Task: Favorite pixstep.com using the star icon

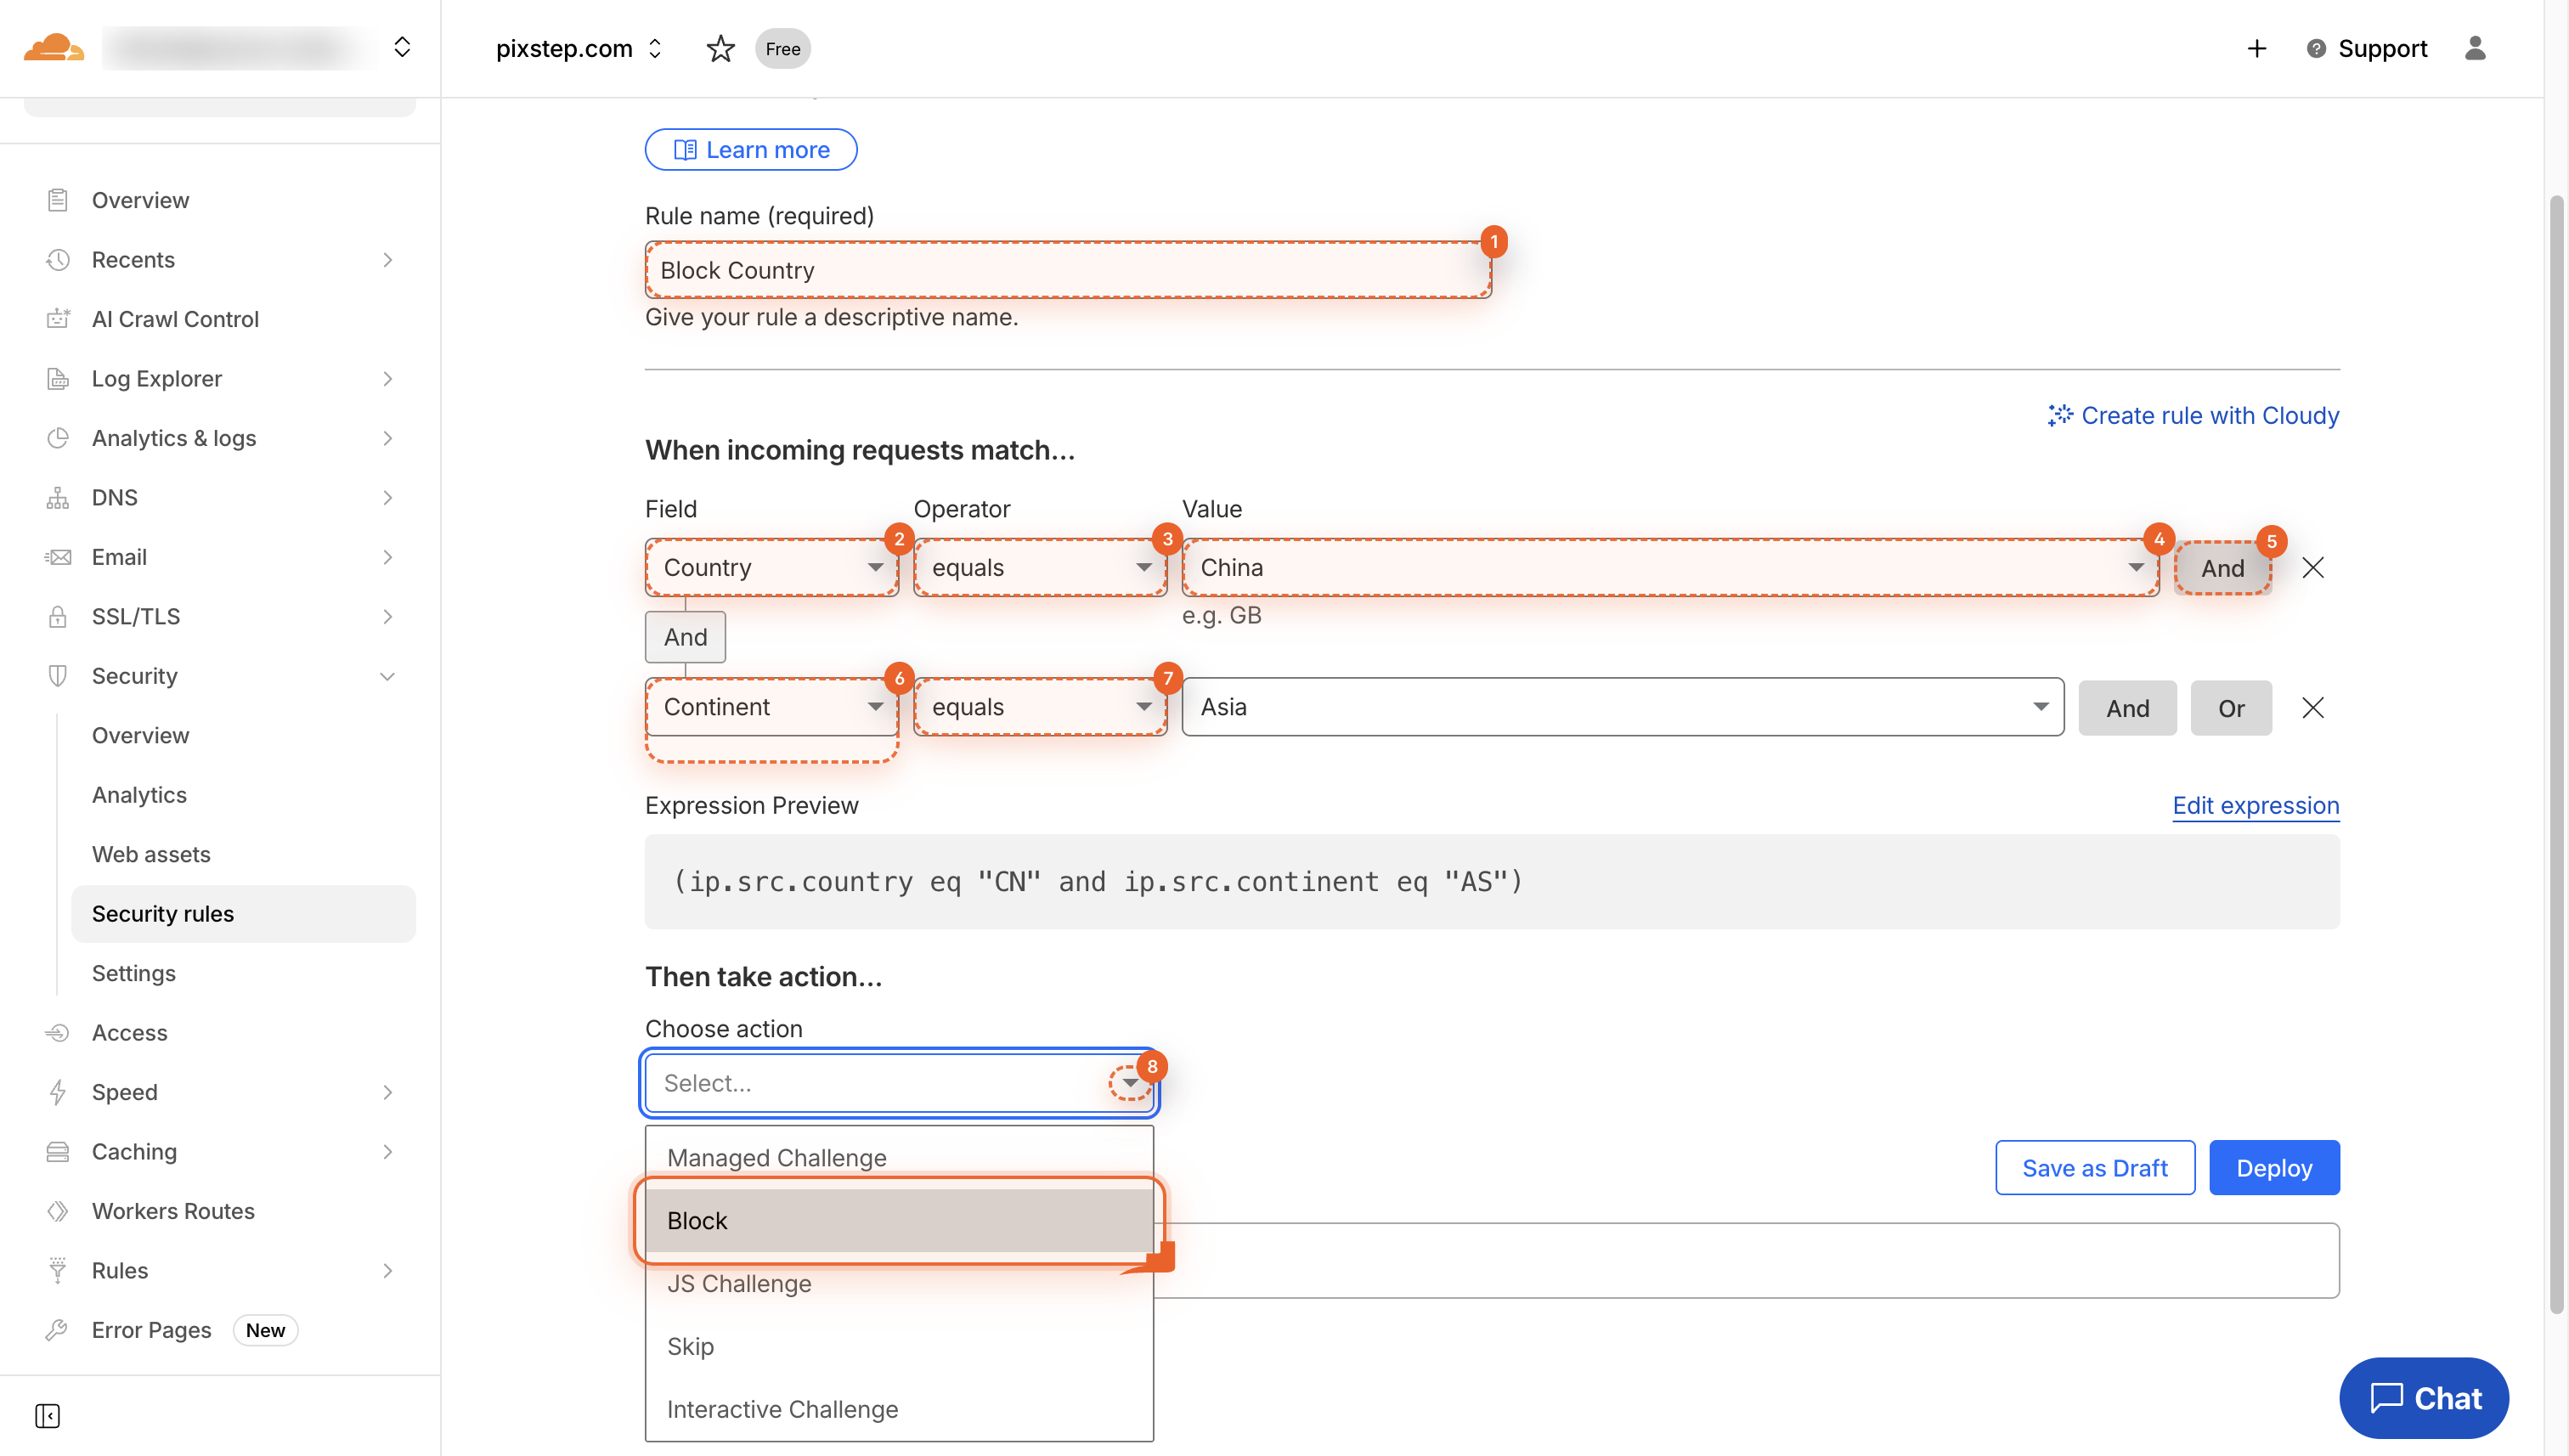Action: pos(720,48)
